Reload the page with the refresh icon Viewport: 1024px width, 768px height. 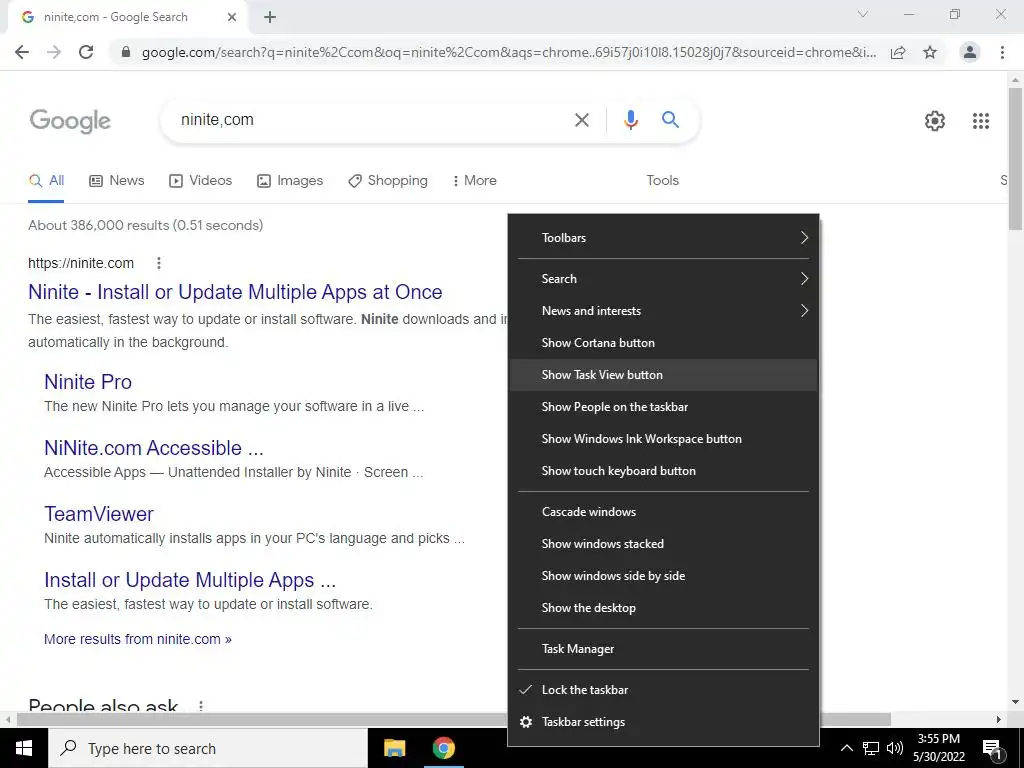click(86, 52)
